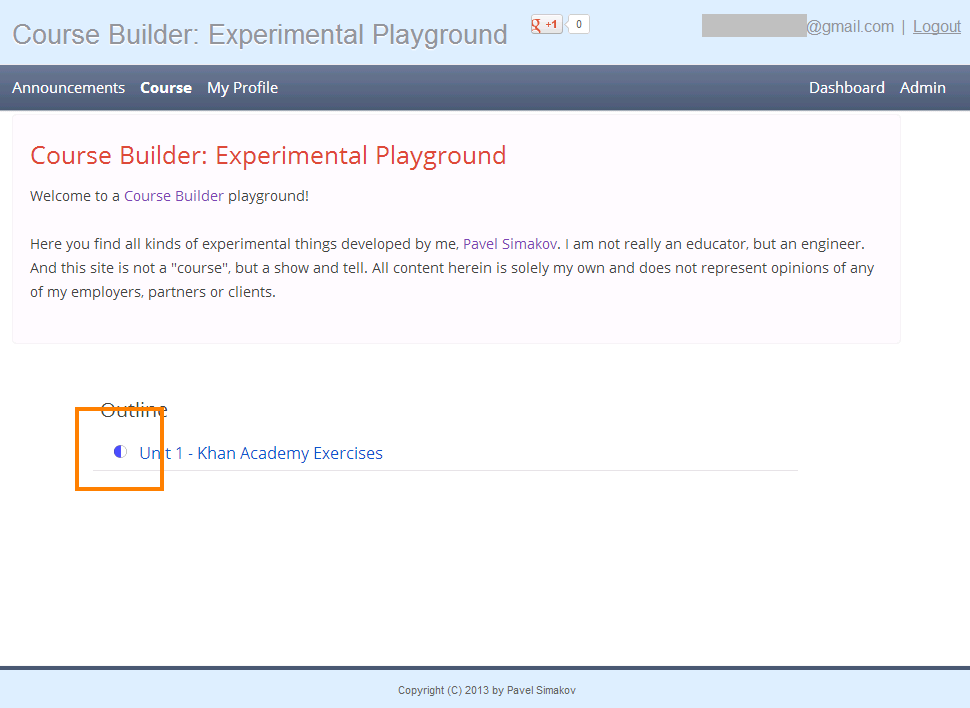Click the half-filled progress circle beside Unit 1
The height and width of the screenshot is (708, 970).
[x=120, y=452]
